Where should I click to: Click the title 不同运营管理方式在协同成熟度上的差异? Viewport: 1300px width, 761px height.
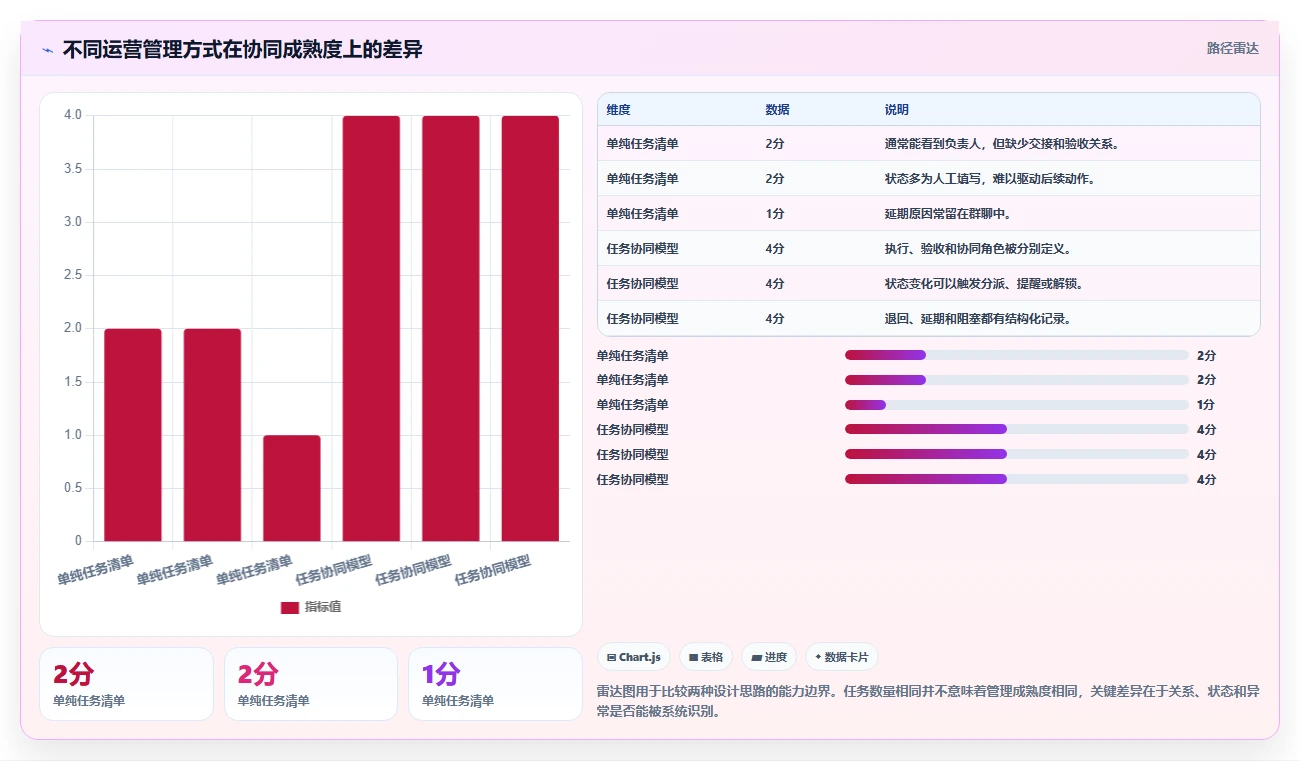243,49
